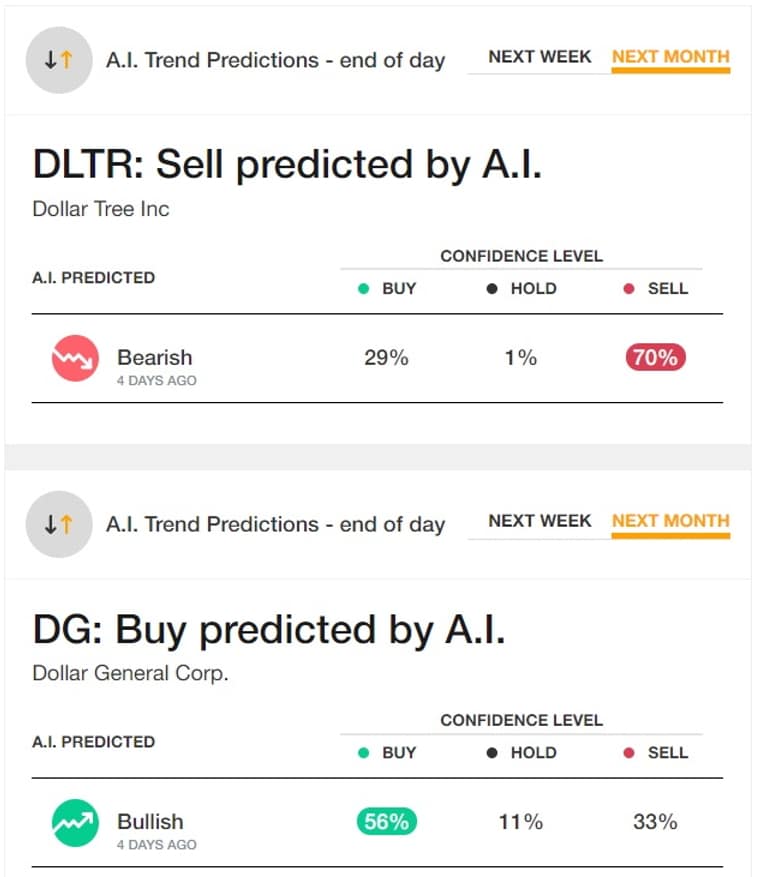Screen dimensions: 757x877
Task: Switch DLTR panel to NEXT WEEK tab
Action: tap(539, 57)
